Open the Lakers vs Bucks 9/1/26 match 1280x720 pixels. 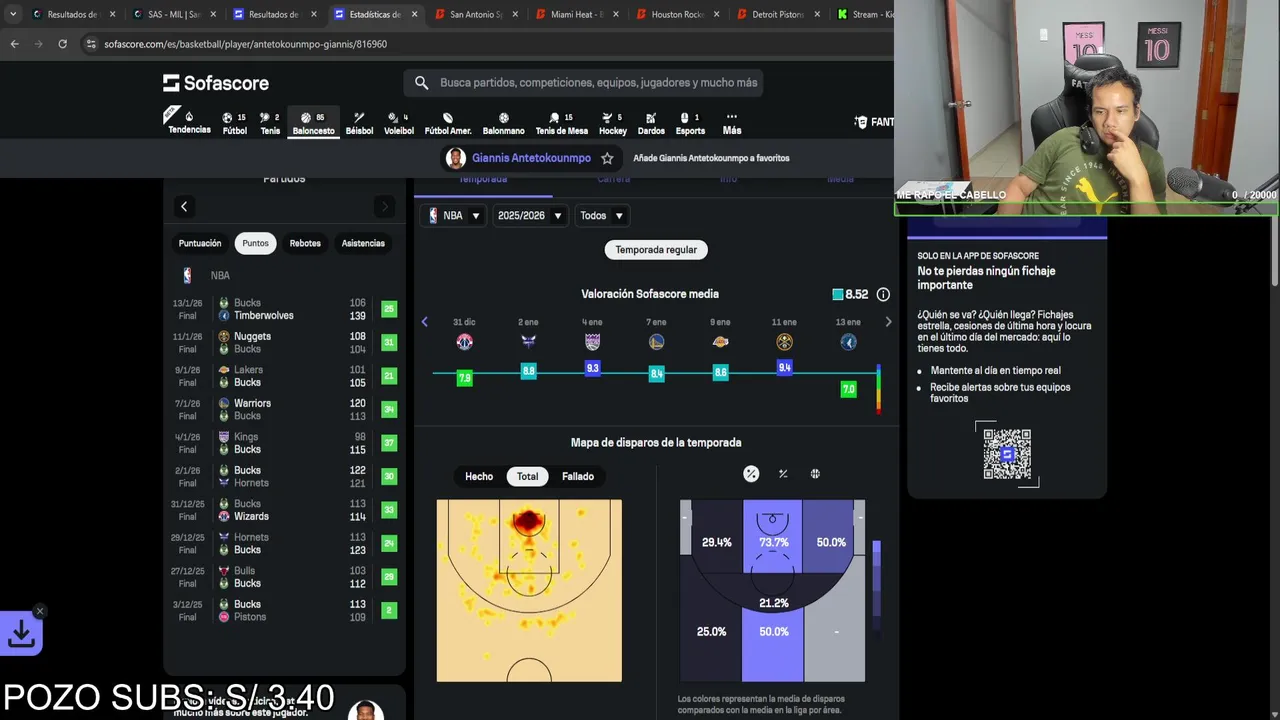pyautogui.click(x=284, y=376)
